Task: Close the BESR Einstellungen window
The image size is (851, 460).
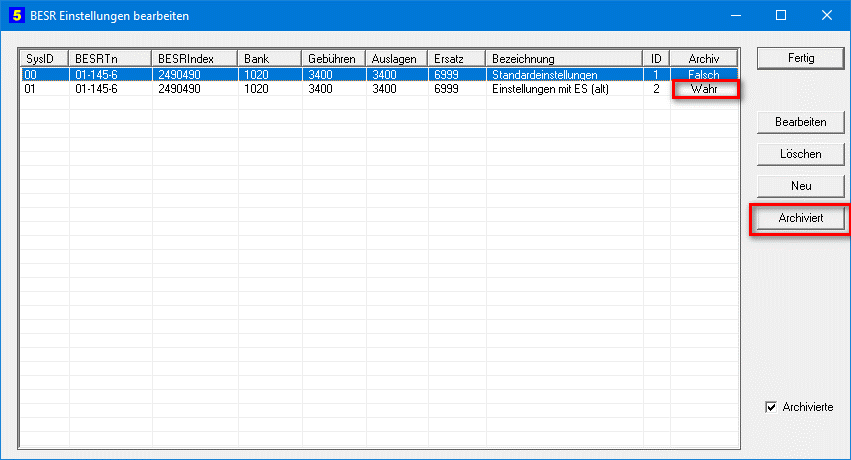Action: pyautogui.click(x=827, y=15)
